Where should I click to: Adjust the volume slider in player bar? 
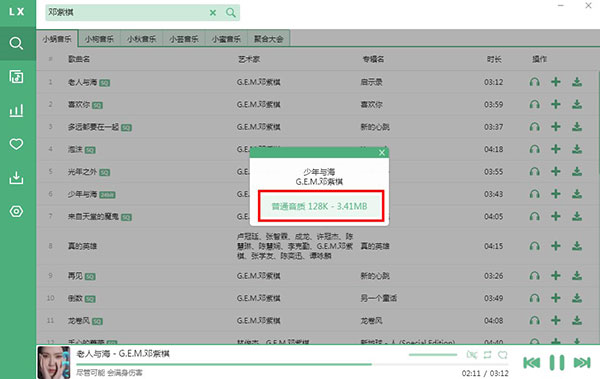[x=433, y=355]
